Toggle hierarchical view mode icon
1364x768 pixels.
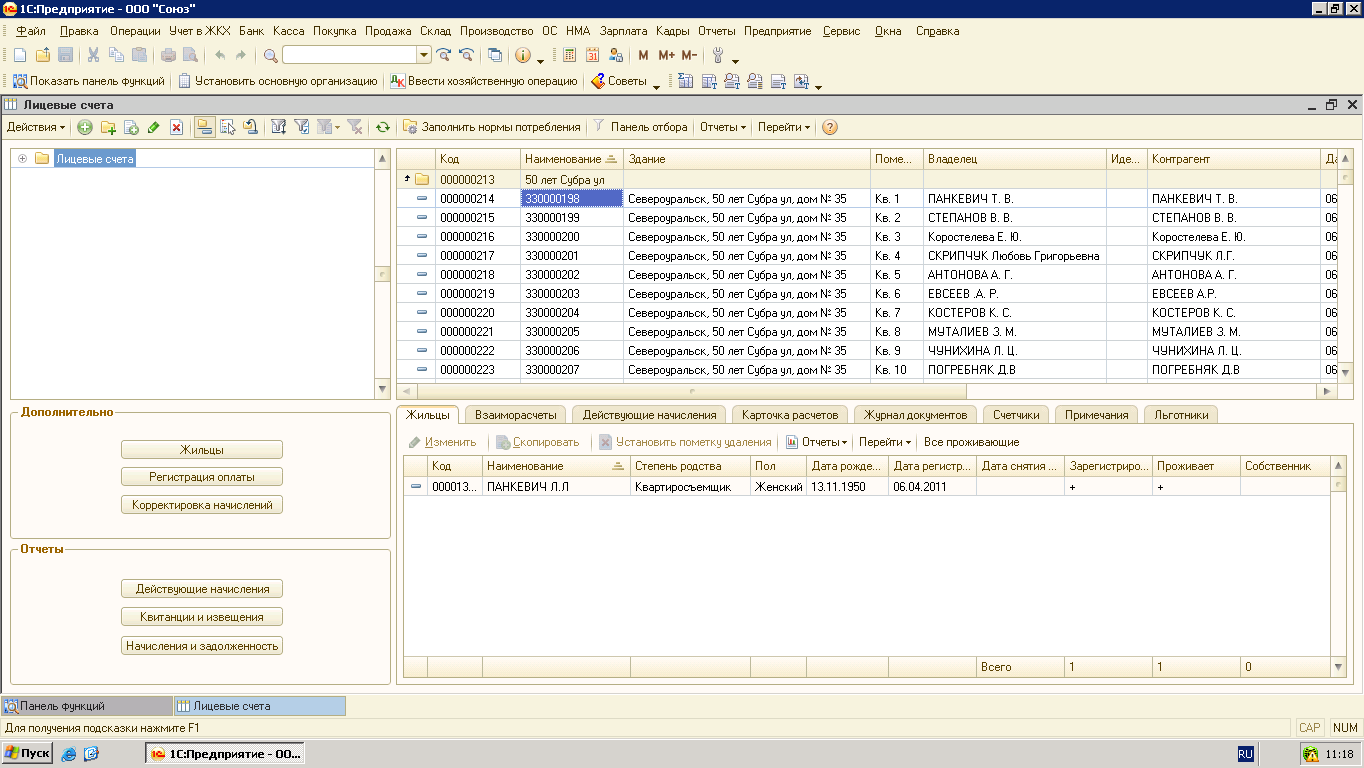point(204,127)
